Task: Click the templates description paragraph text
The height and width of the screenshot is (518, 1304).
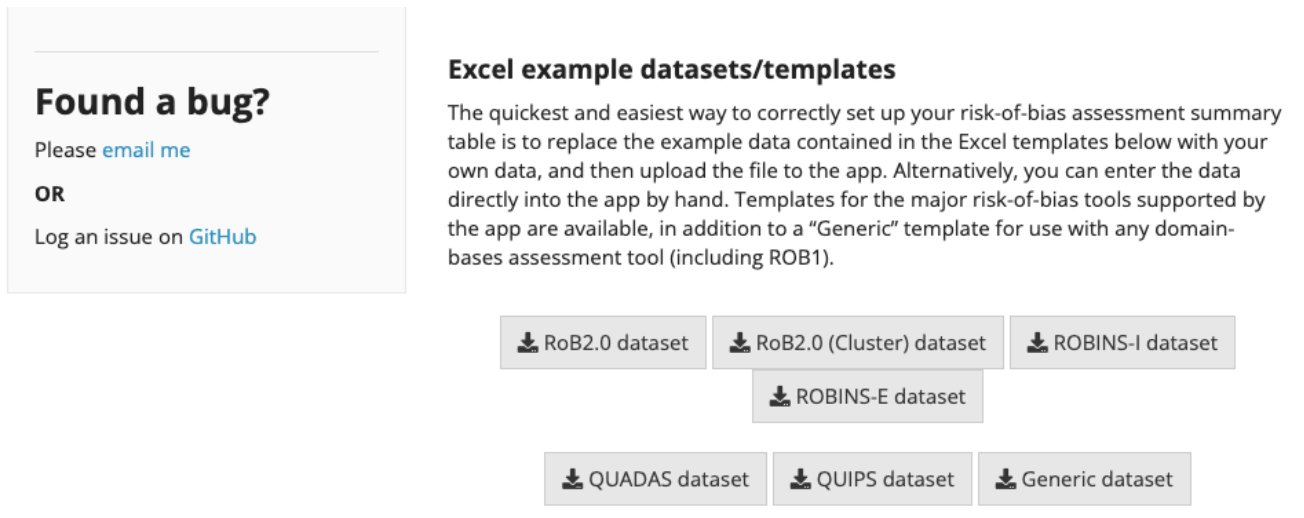Action: 864,186
